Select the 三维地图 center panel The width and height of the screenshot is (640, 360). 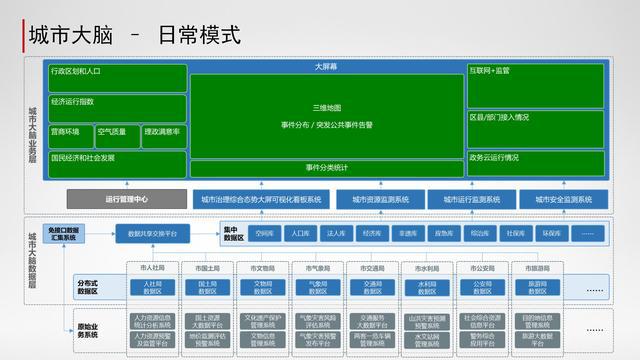327,116
